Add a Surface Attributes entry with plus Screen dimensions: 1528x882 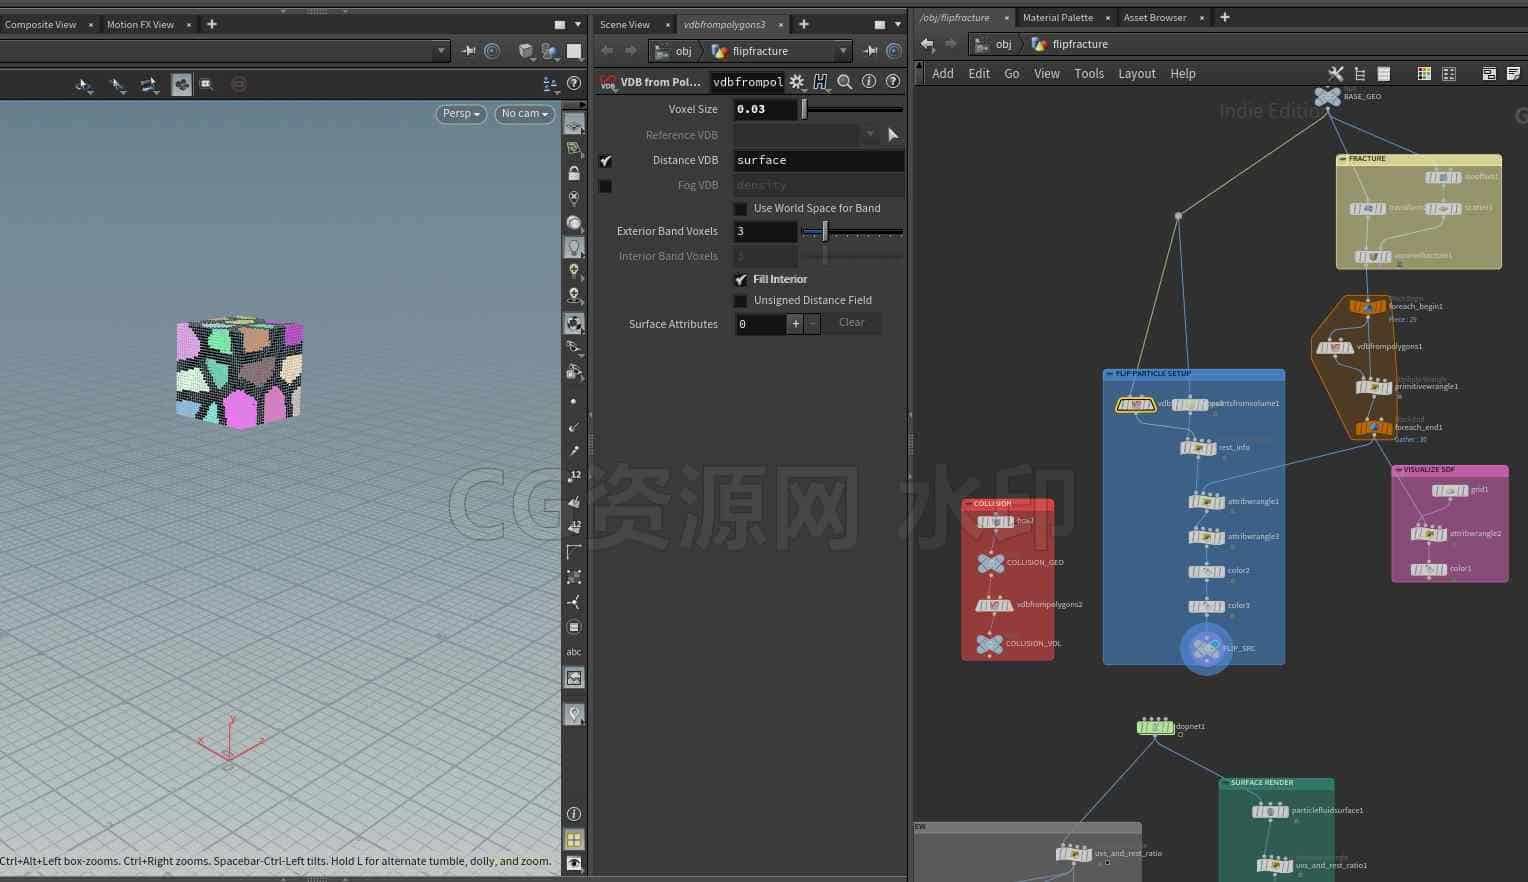pos(795,323)
